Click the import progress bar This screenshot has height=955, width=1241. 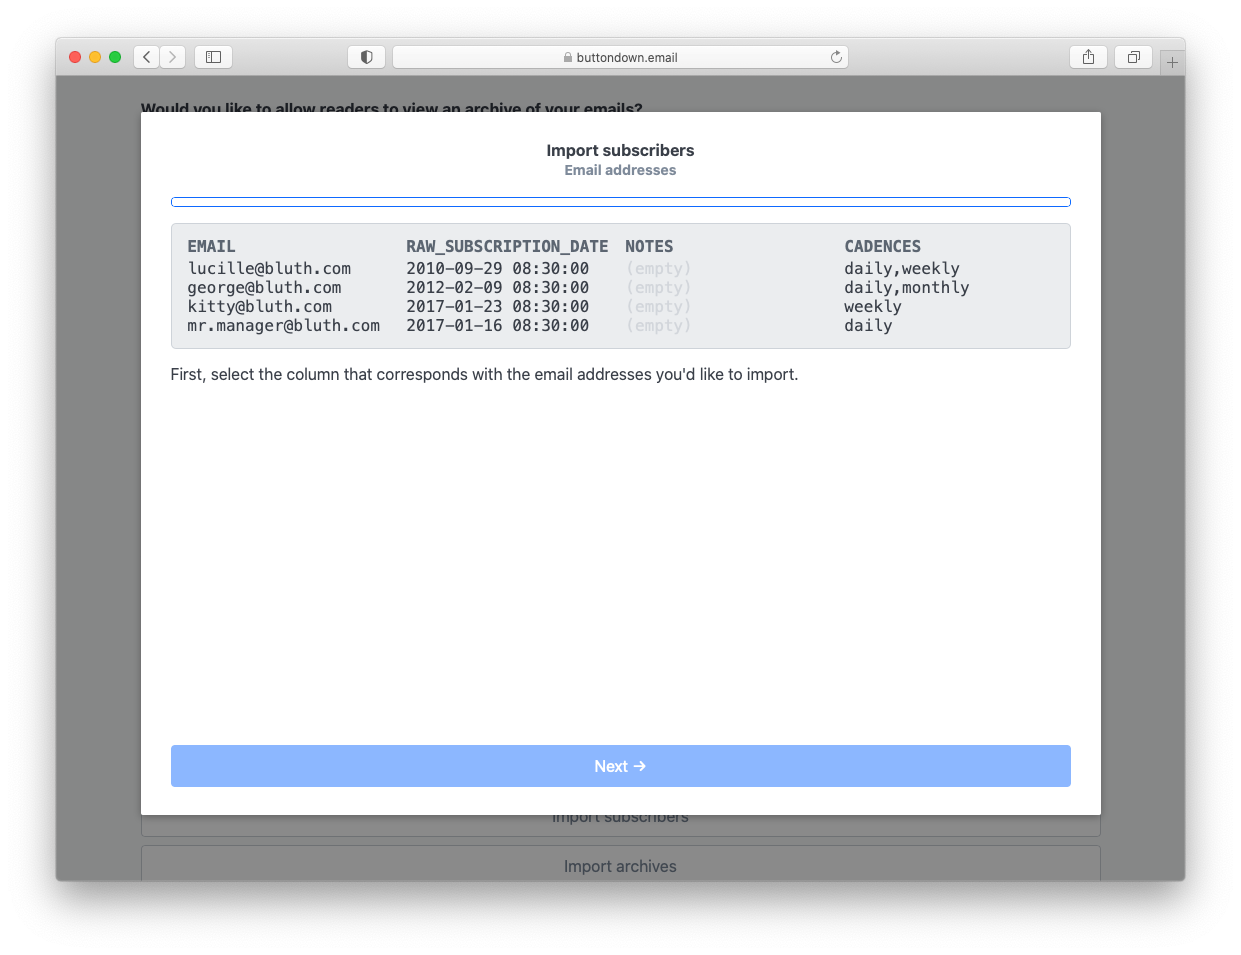click(x=620, y=202)
